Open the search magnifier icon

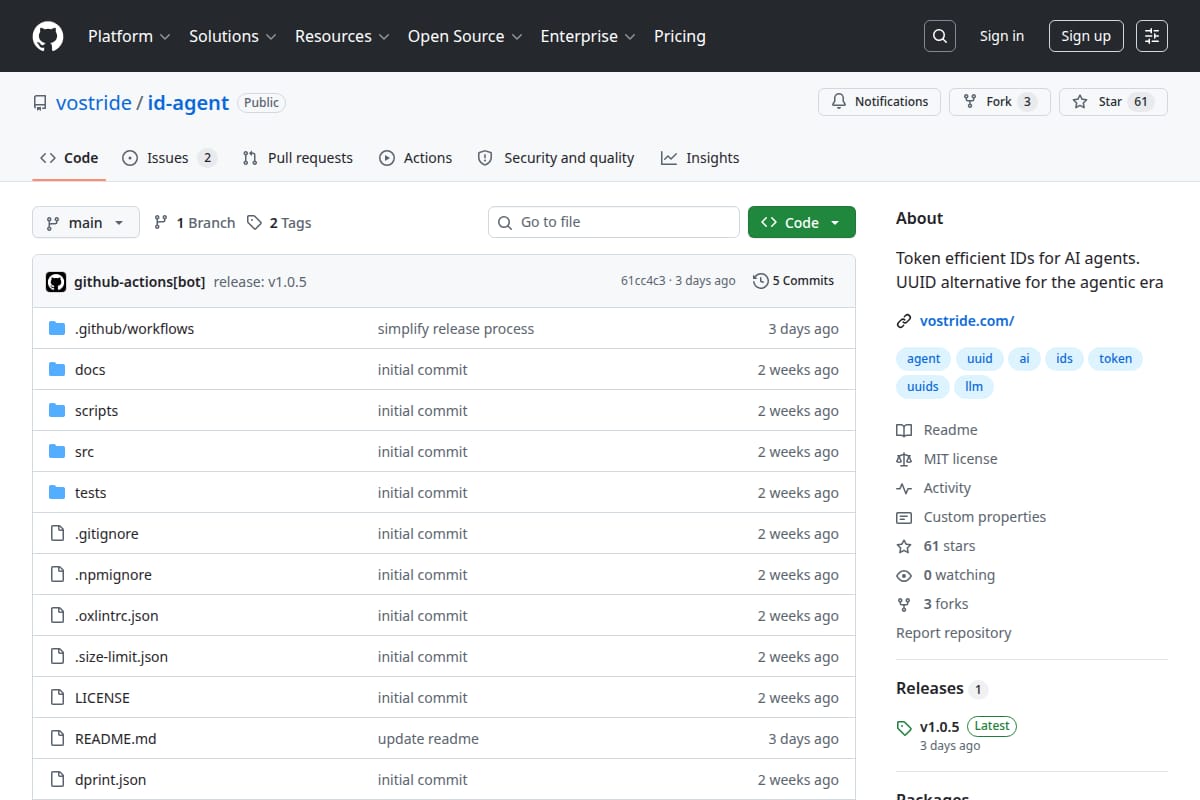click(x=939, y=36)
